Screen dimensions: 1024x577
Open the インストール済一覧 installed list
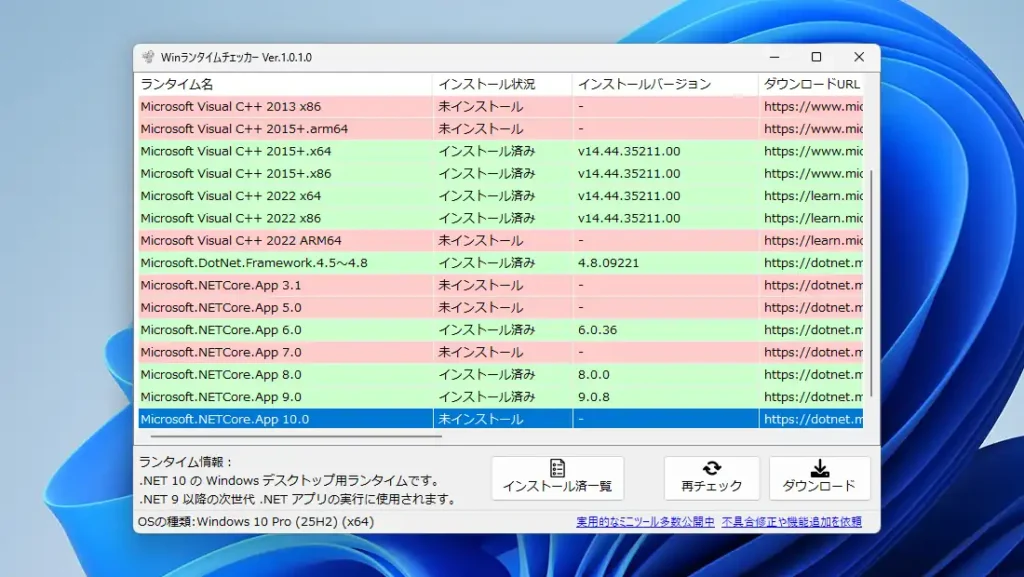(556, 478)
